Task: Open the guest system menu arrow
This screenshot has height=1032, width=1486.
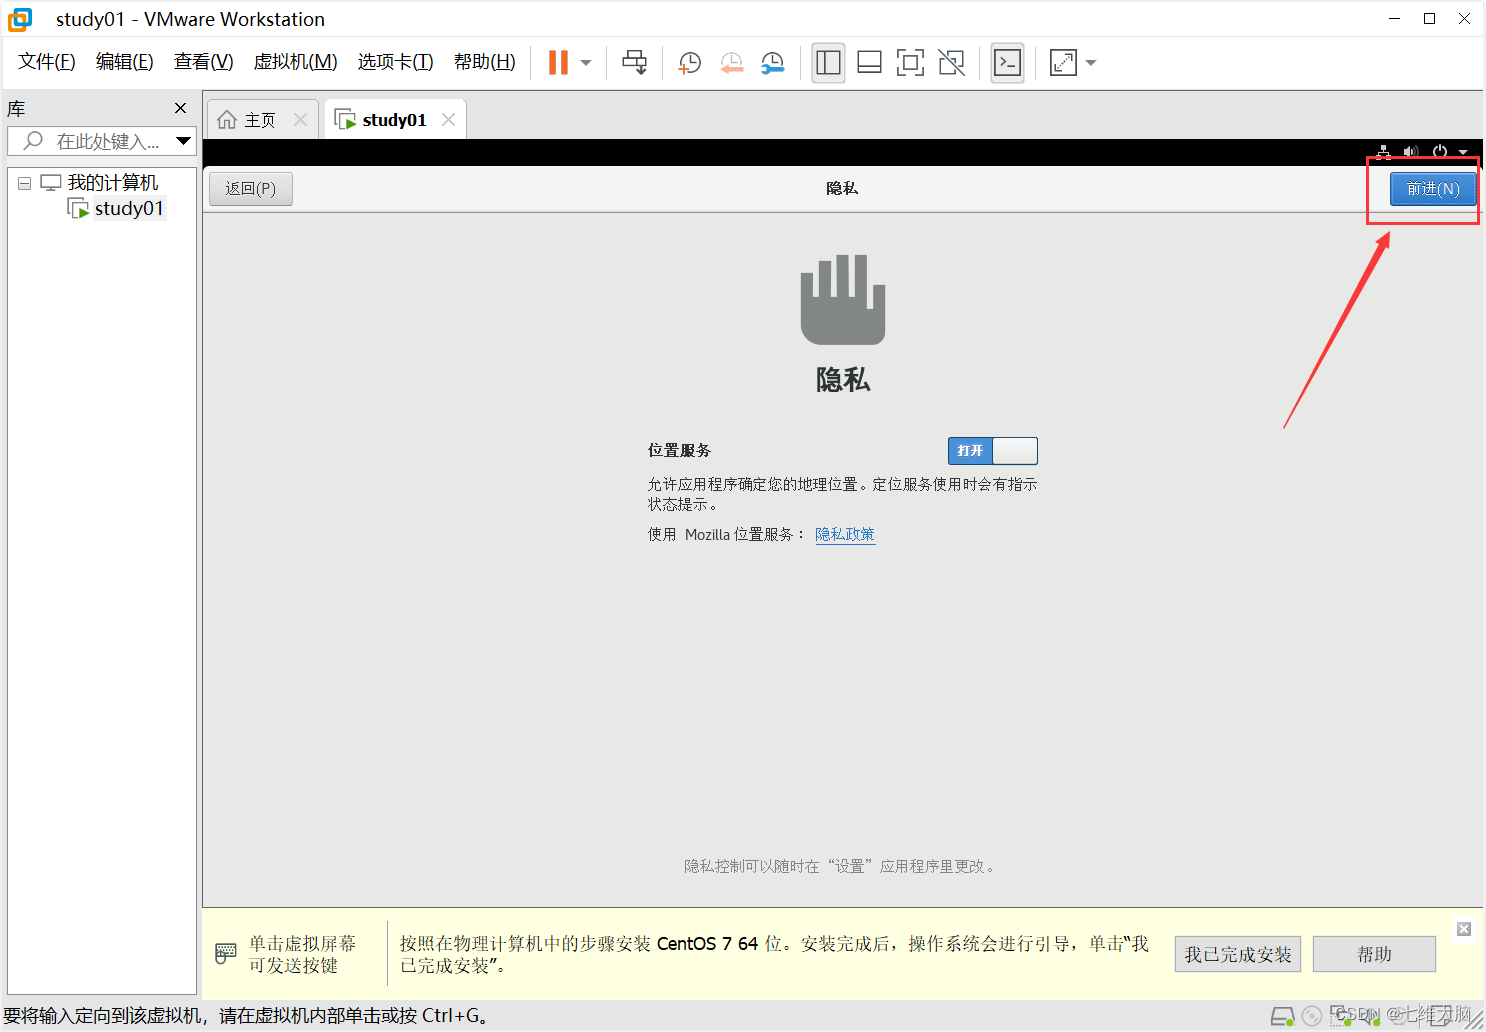Action: 1463,153
